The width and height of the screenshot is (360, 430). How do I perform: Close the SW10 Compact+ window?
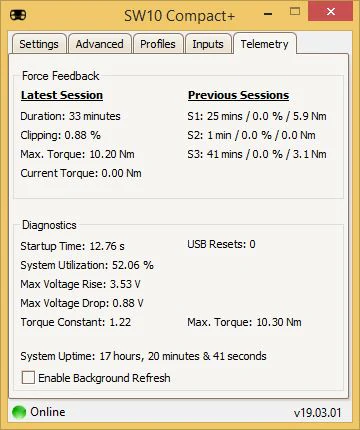click(x=330, y=12)
